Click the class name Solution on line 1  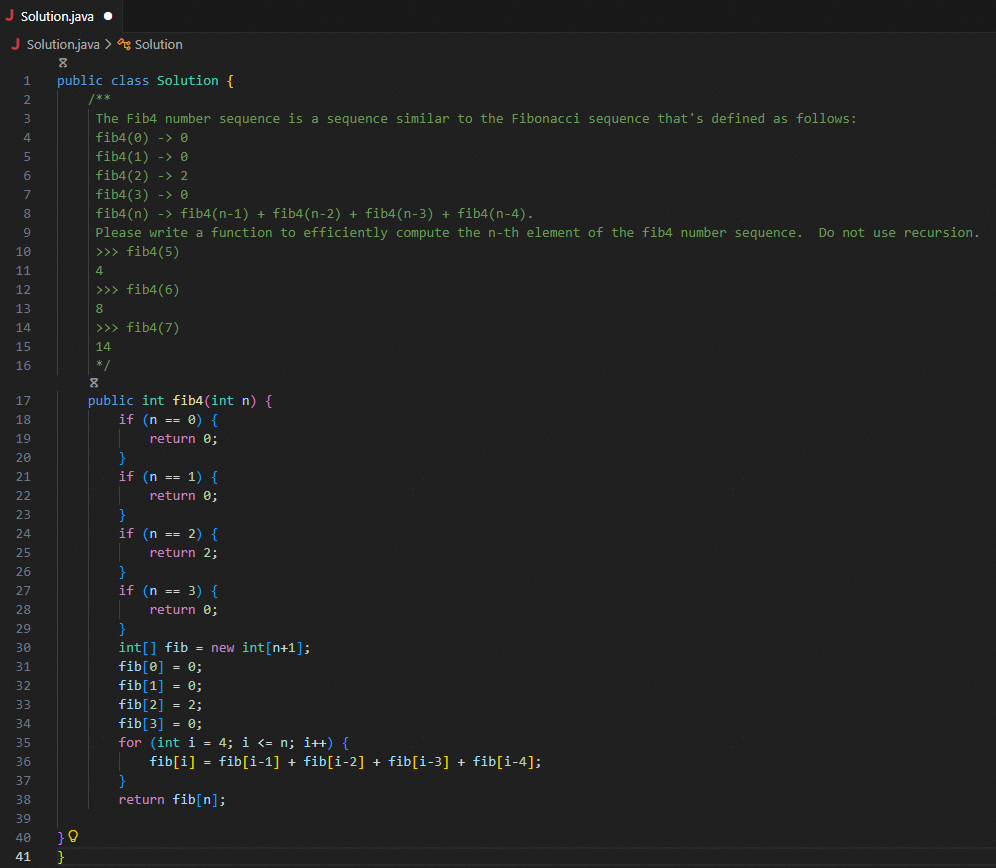(187, 81)
